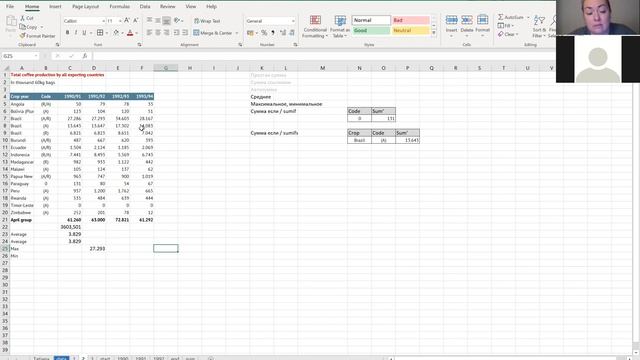
Task: Switch to the Page Layout tab
Action: pos(85,7)
